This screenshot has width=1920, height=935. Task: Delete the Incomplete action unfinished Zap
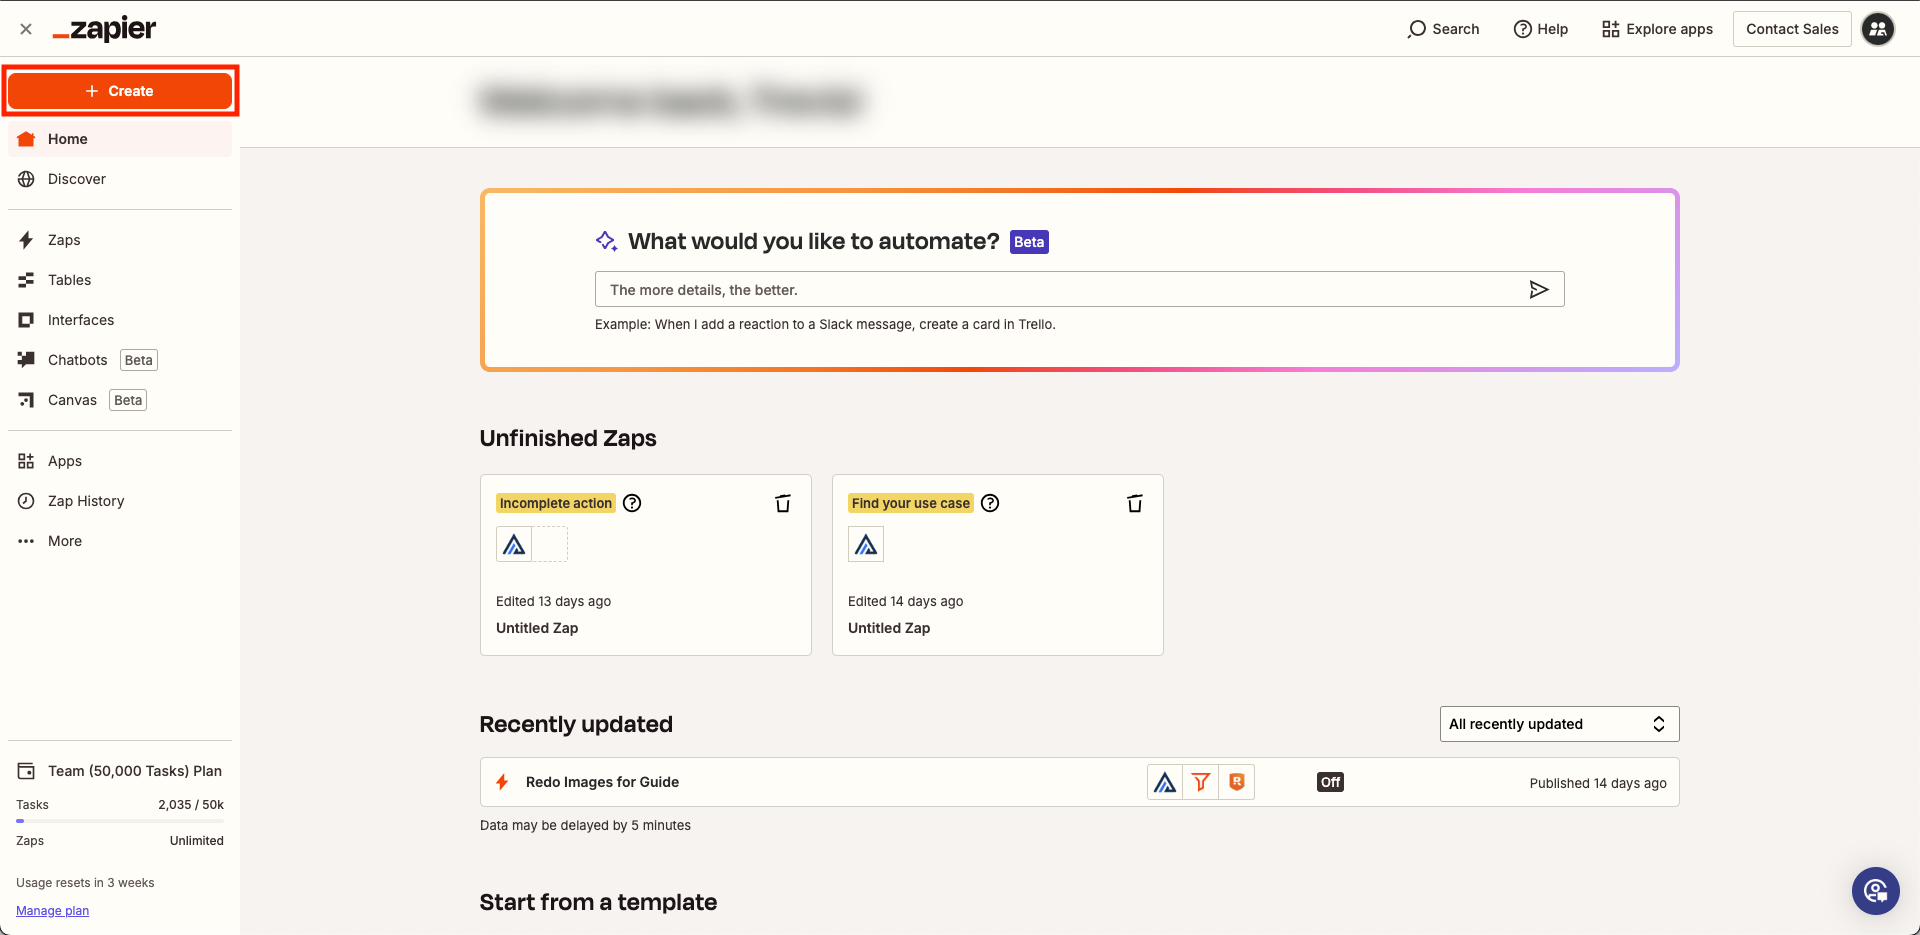click(x=783, y=503)
